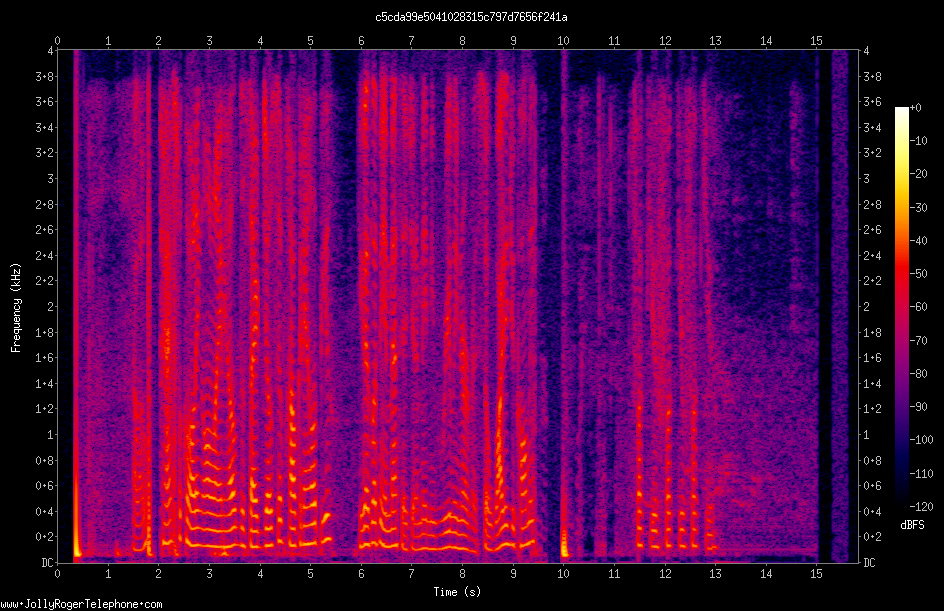The width and height of the screenshot is (944, 611).
Task: Click the '-60' color scale label
Action: click(918, 307)
